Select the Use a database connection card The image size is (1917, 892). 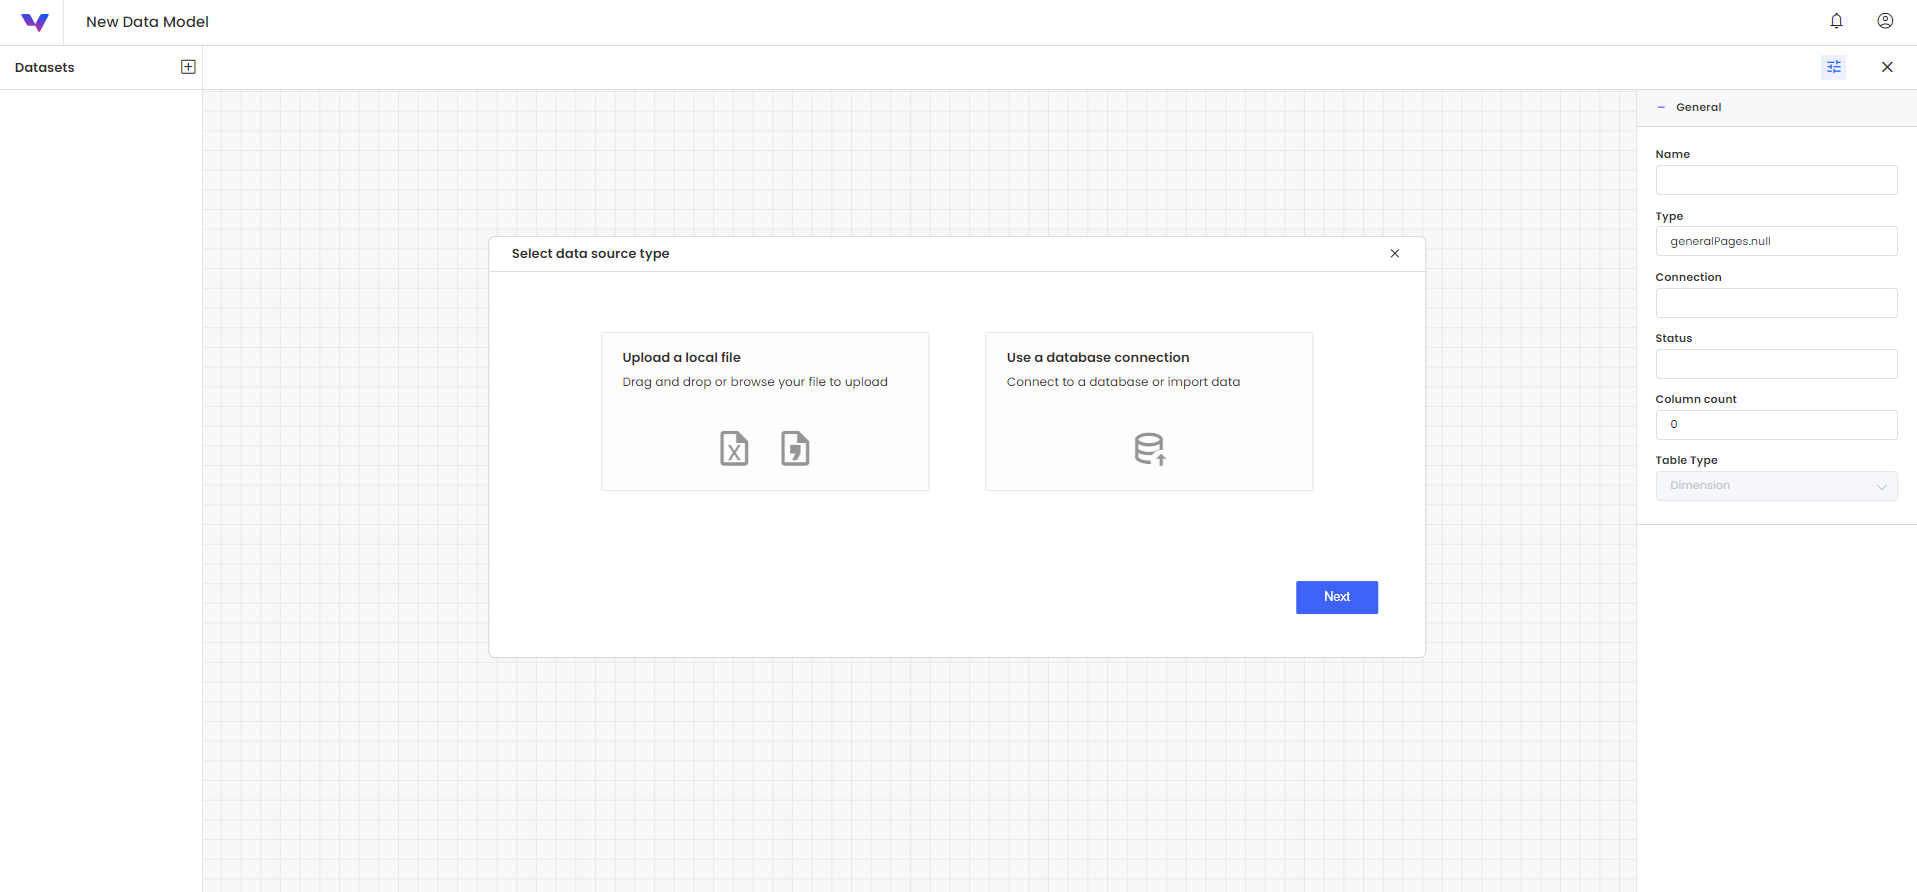(1149, 411)
